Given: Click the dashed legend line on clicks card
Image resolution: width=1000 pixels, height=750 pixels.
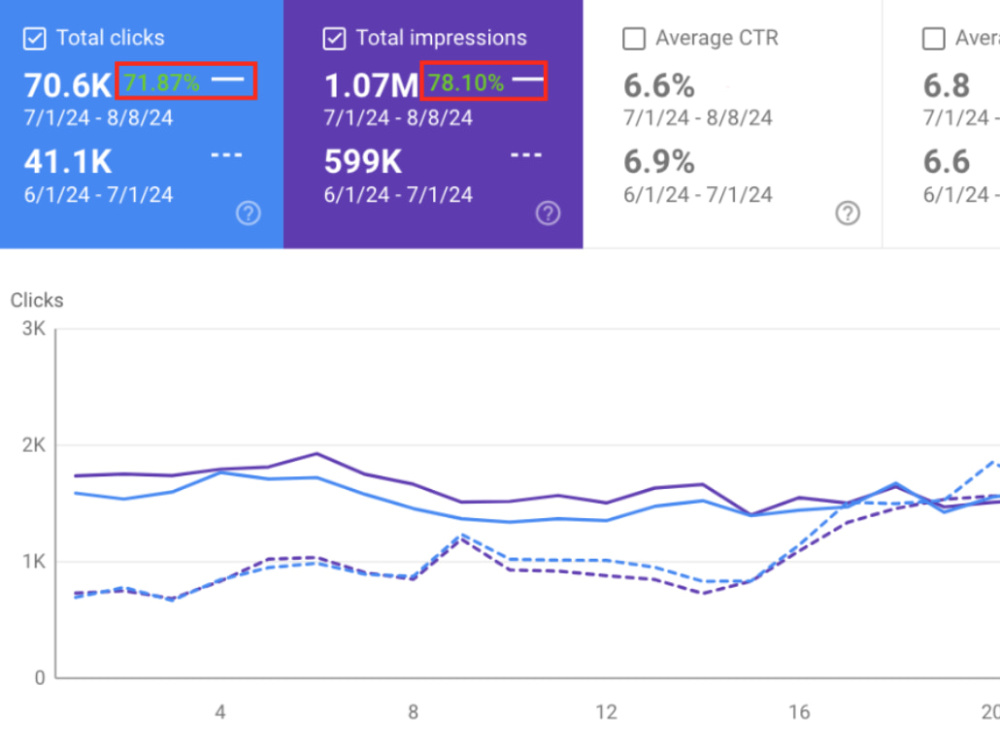Looking at the screenshot, I should point(227,155).
